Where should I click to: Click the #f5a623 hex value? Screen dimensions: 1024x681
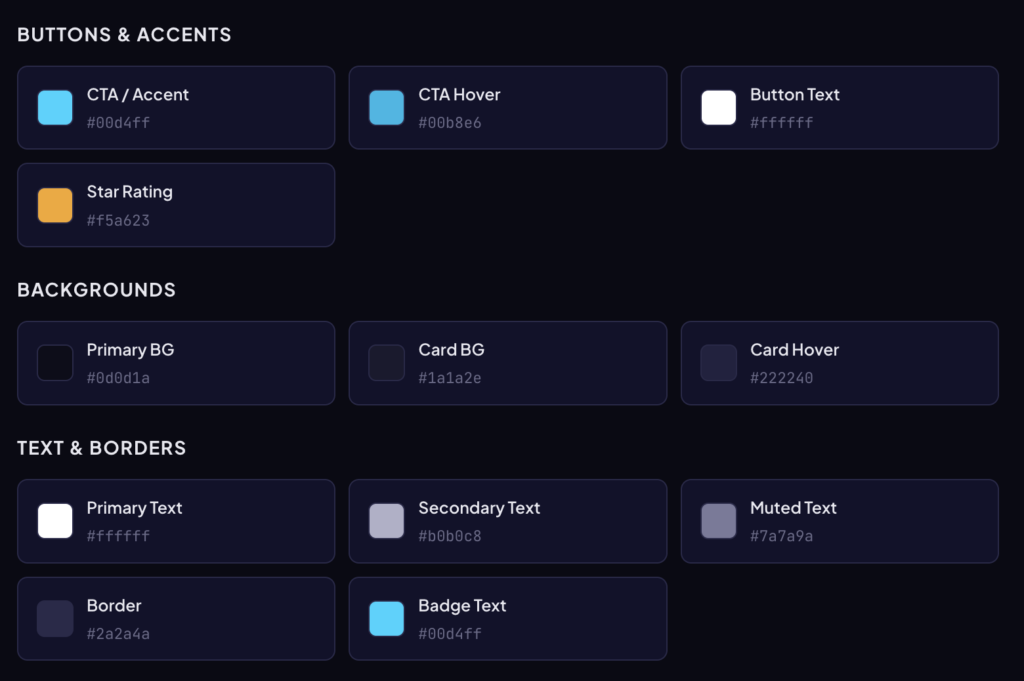coord(118,220)
